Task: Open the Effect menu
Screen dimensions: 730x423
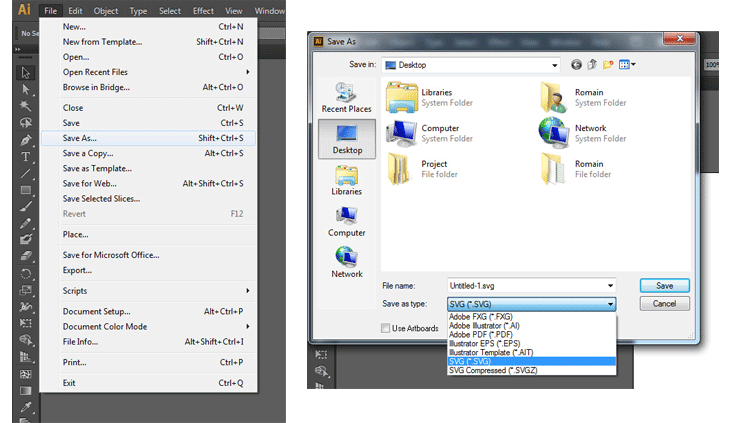Action: [x=203, y=11]
